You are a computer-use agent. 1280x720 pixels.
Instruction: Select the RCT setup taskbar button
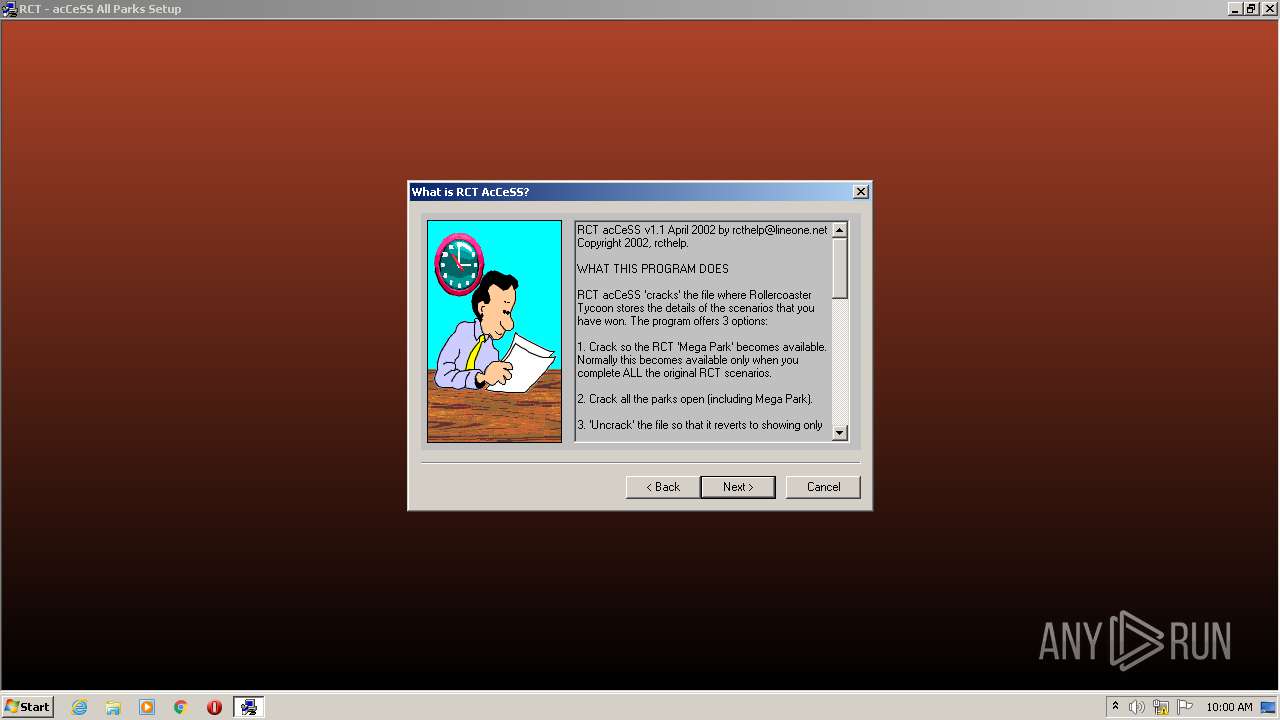coord(249,707)
